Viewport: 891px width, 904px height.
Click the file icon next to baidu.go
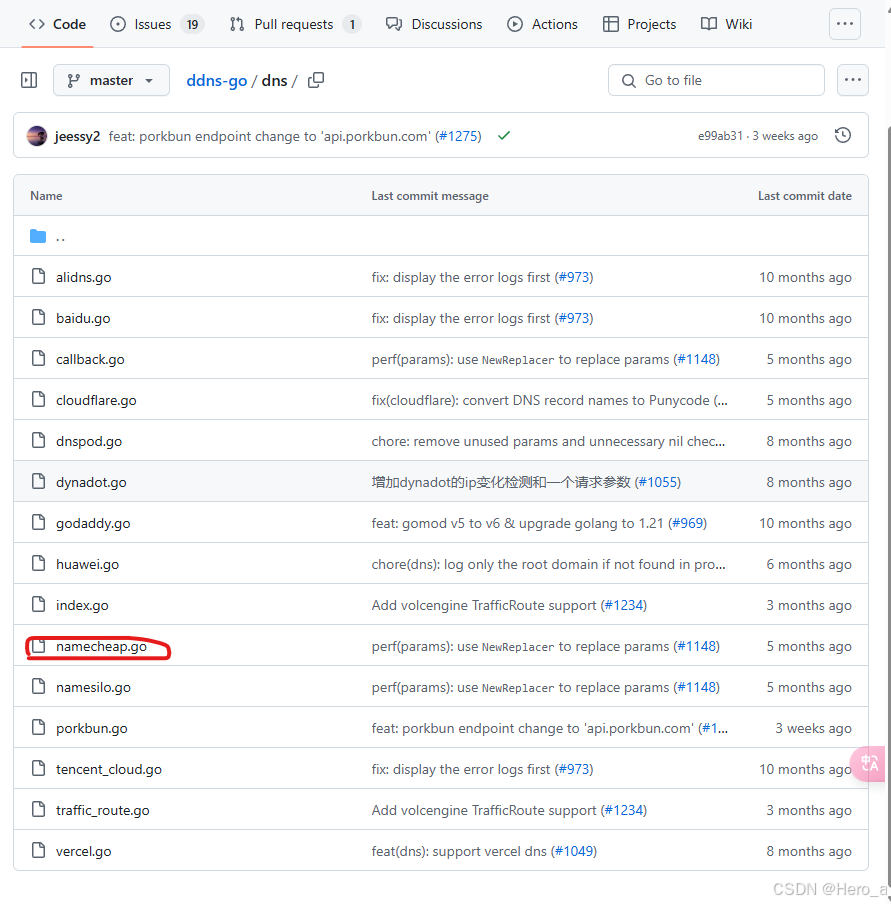39,318
